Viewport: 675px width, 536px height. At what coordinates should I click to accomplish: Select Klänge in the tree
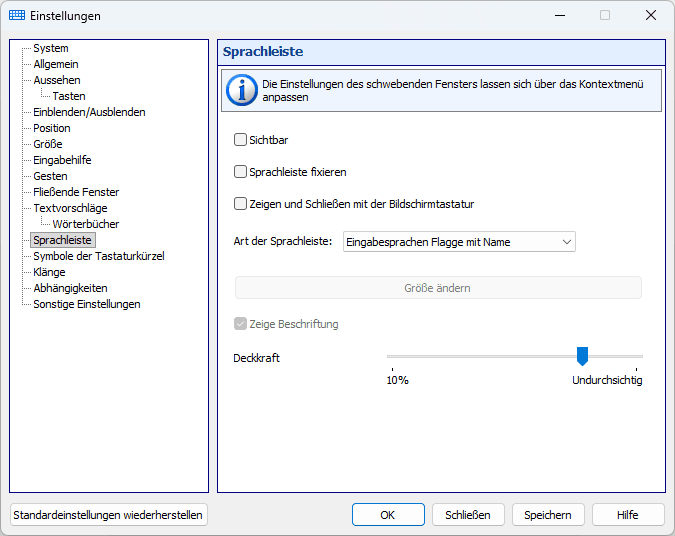(49, 272)
